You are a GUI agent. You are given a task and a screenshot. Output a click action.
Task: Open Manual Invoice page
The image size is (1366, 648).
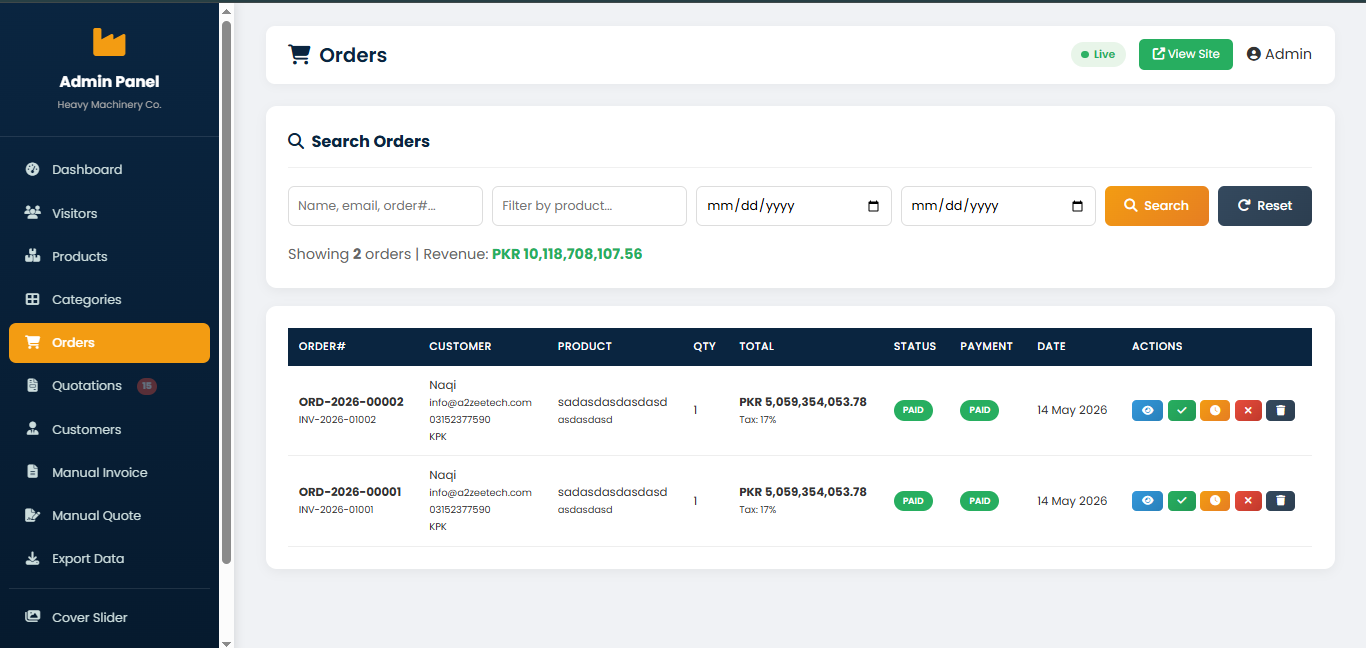109,472
